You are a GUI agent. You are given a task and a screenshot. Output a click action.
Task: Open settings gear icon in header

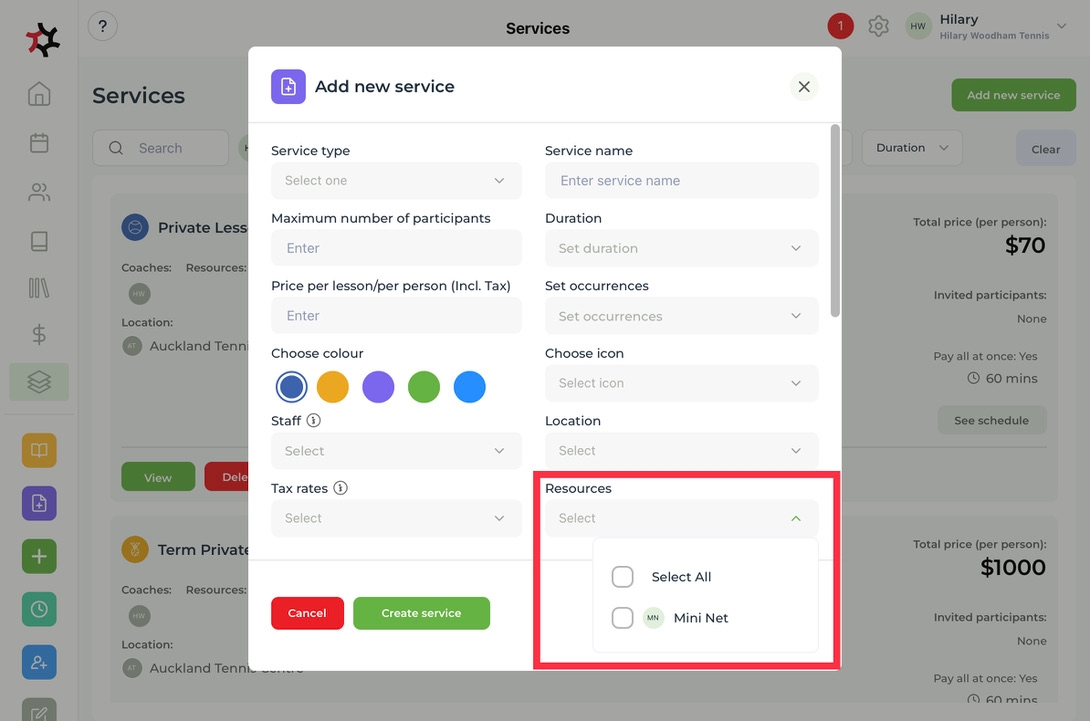pos(878,27)
